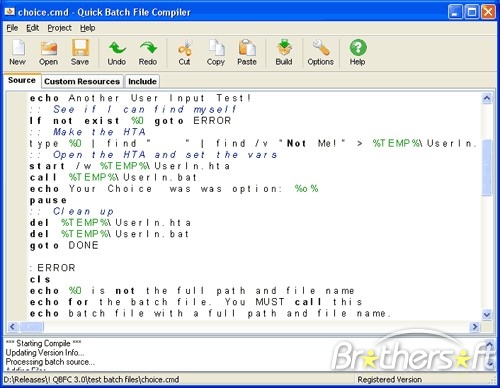
Task: Paste from clipboard icon
Action: coord(247,52)
